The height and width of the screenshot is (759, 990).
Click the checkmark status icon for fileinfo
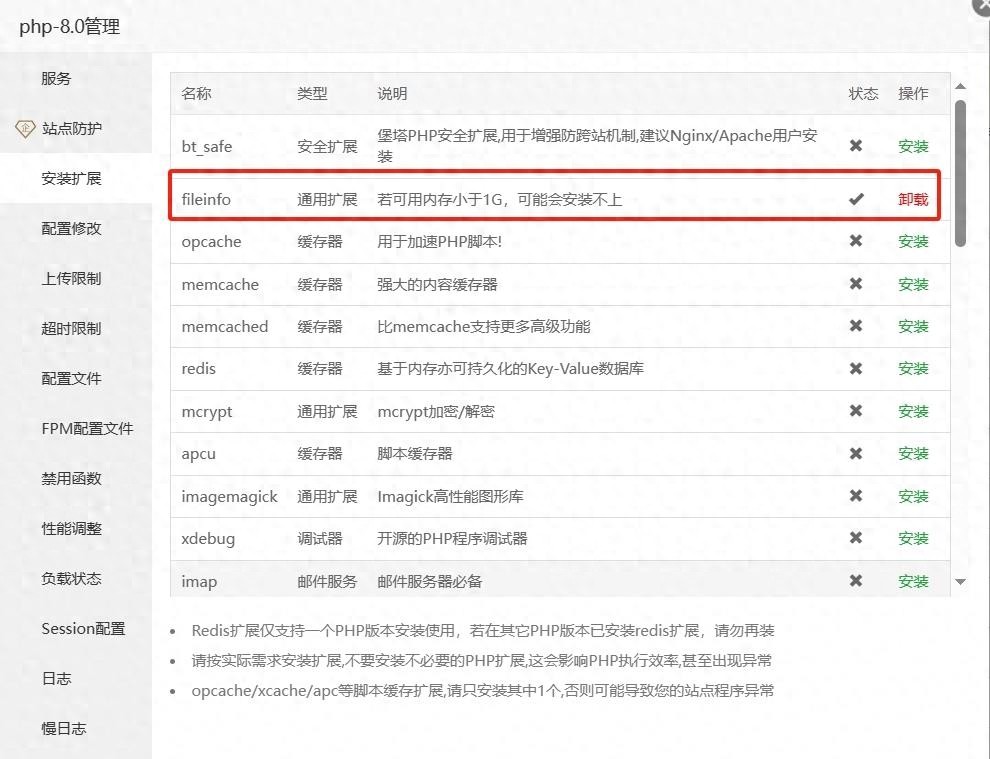pos(857,198)
